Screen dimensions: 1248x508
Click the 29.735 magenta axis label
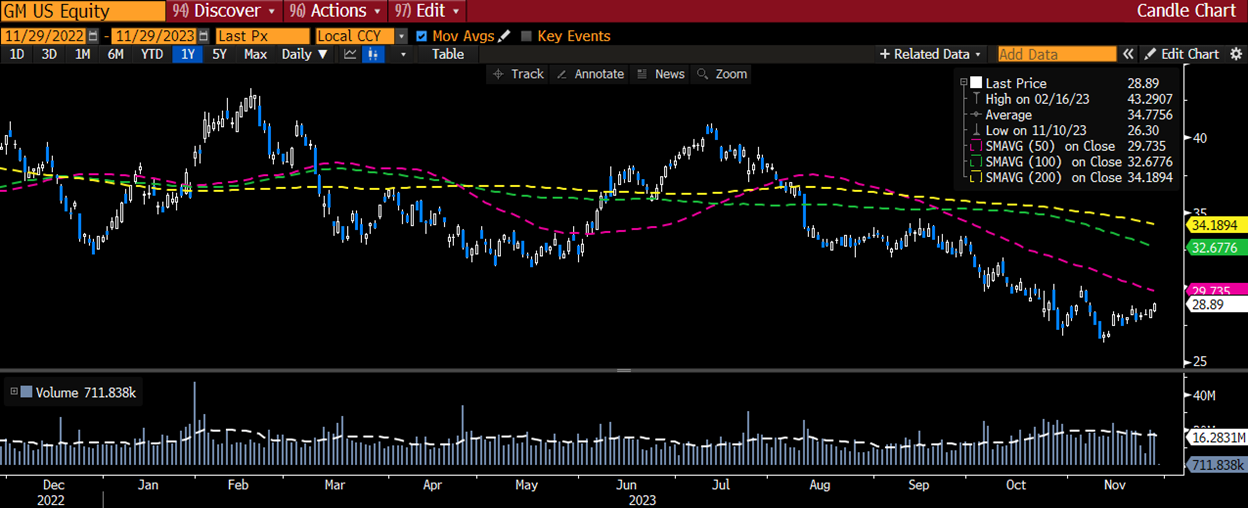click(x=1215, y=290)
